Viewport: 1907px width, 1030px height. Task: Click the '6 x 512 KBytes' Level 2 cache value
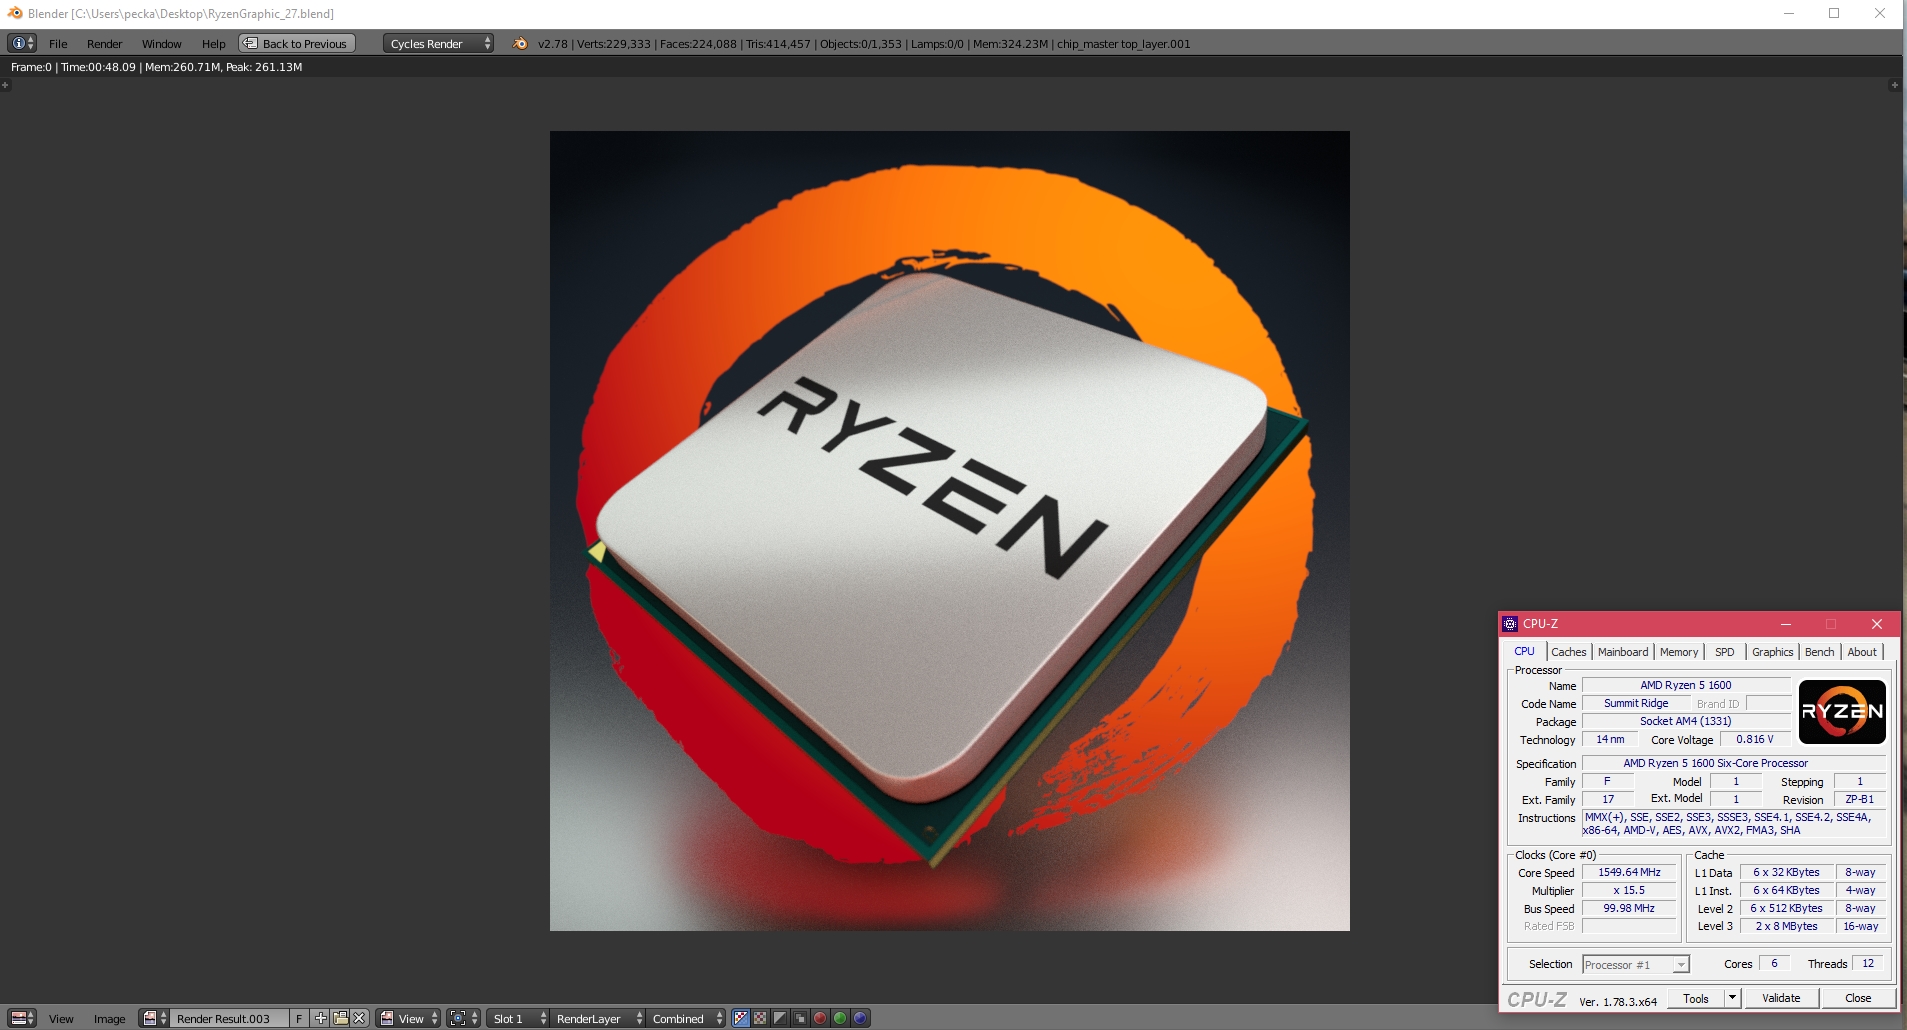tap(1786, 908)
